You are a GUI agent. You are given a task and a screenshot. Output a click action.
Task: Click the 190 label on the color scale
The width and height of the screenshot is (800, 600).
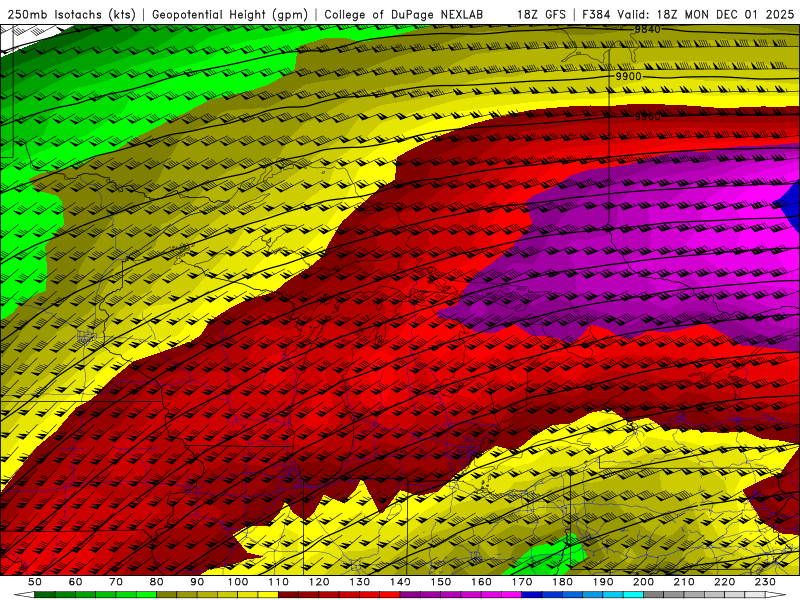pyautogui.click(x=603, y=582)
